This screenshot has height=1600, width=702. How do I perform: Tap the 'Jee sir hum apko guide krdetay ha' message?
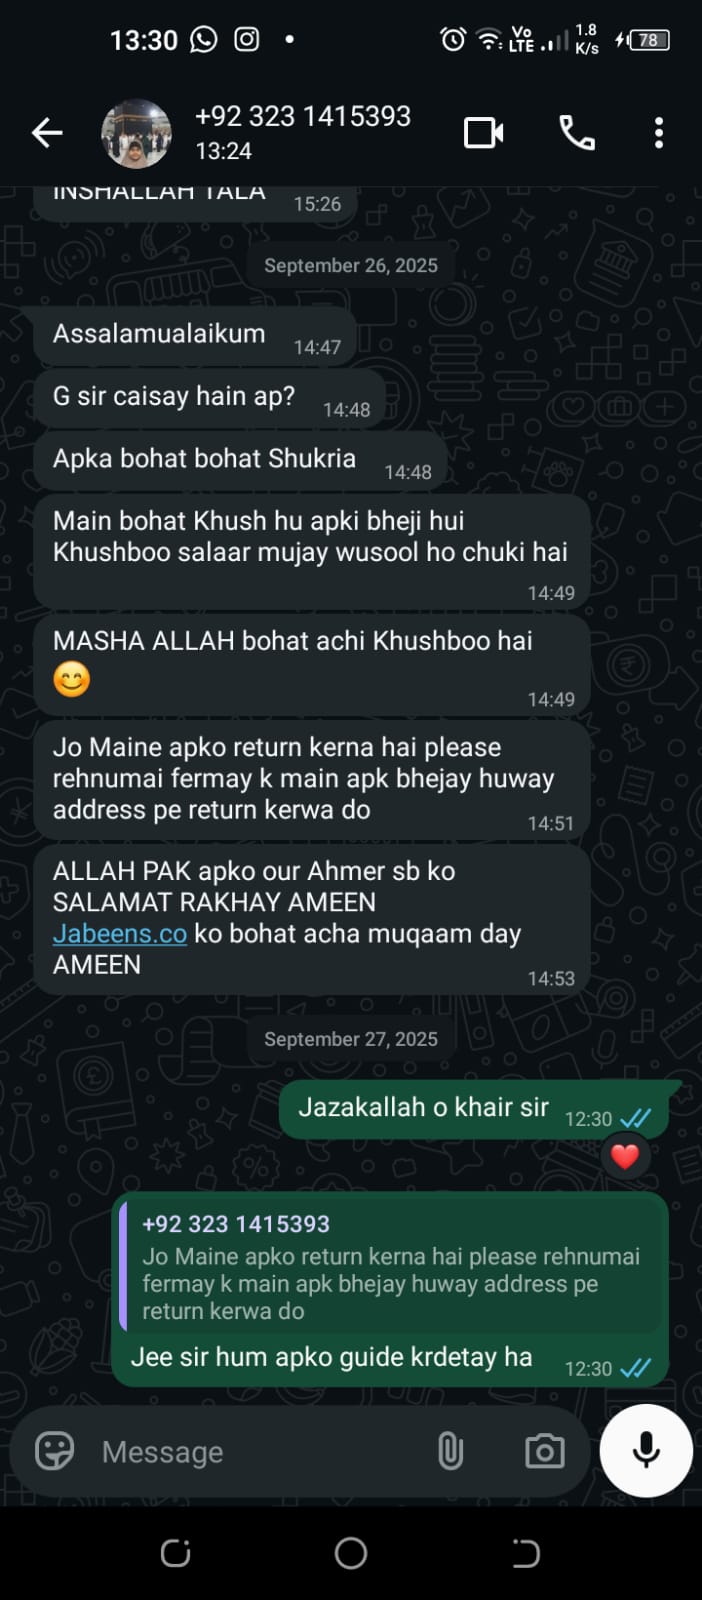[331, 1358]
